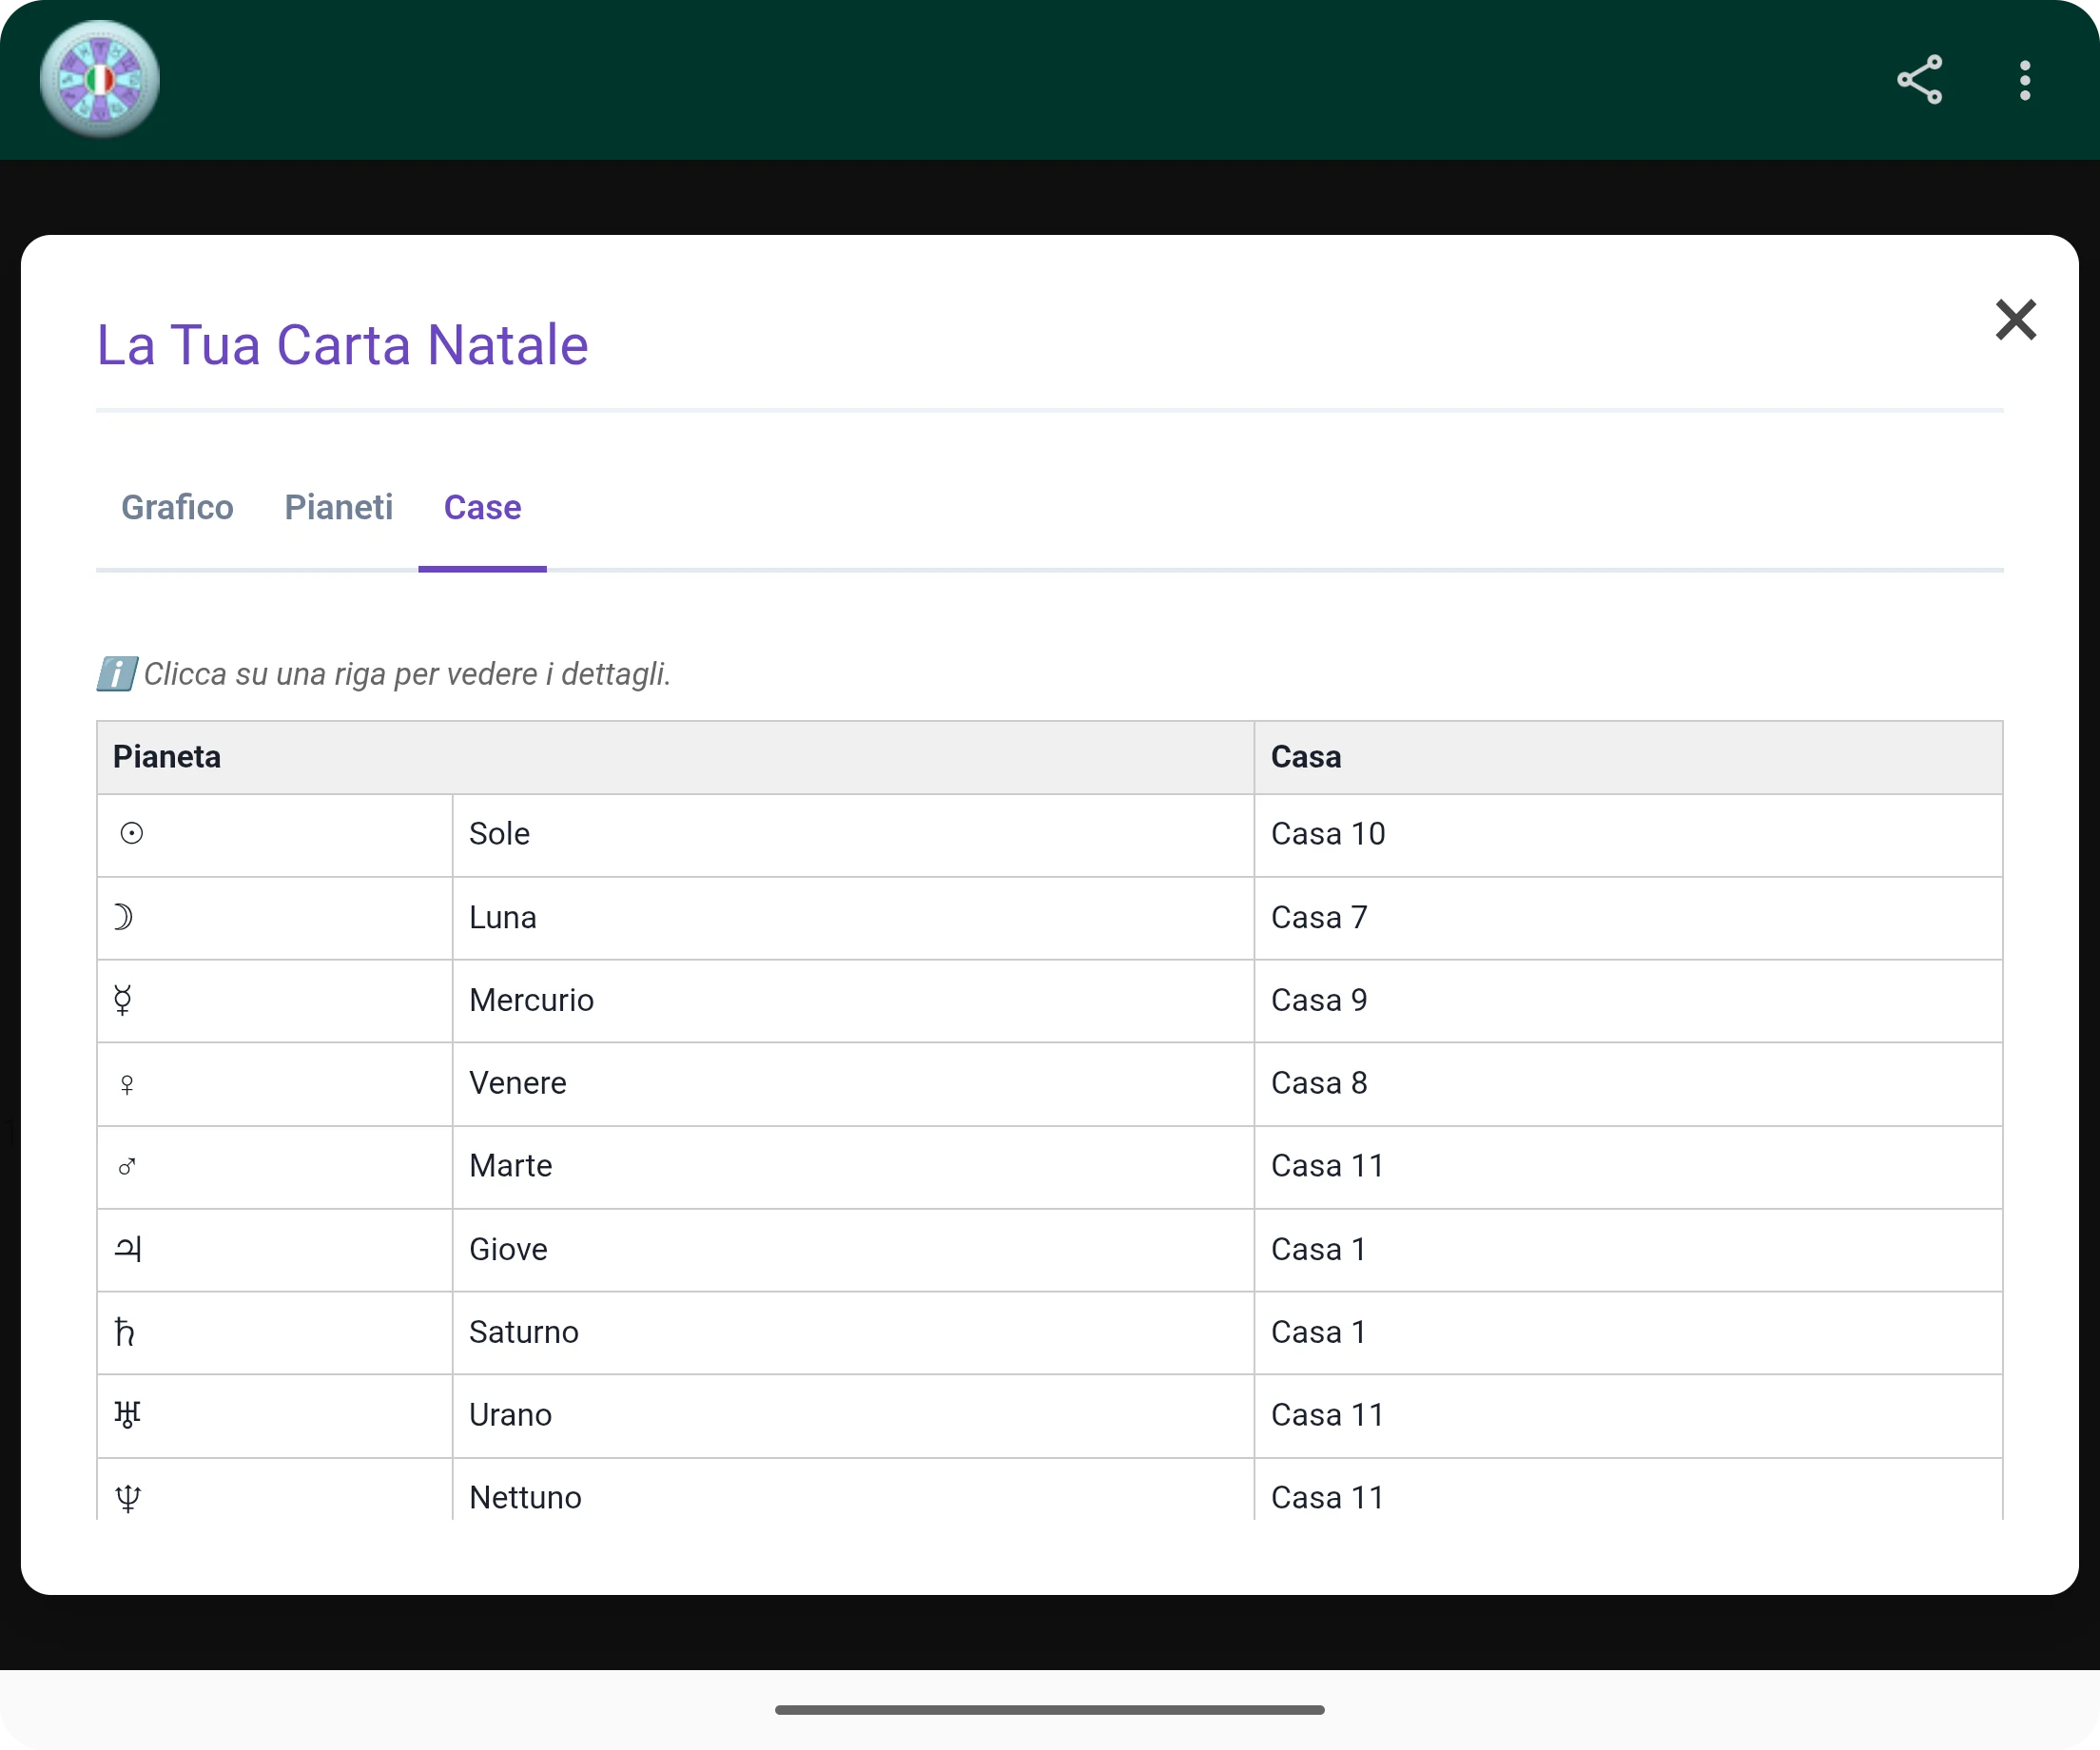Click the Venus glyph icon

pos(127,1084)
